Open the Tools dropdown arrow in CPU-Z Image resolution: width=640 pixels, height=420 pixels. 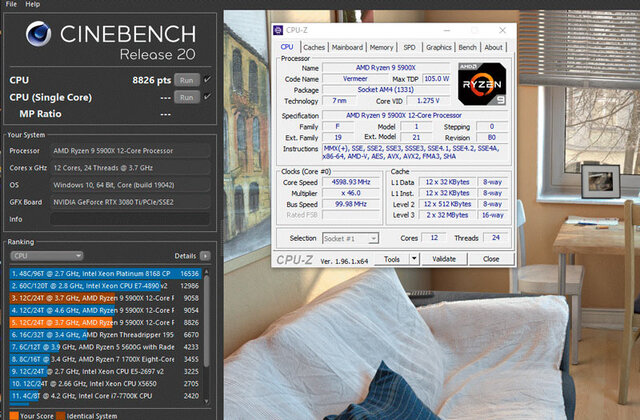(416, 259)
